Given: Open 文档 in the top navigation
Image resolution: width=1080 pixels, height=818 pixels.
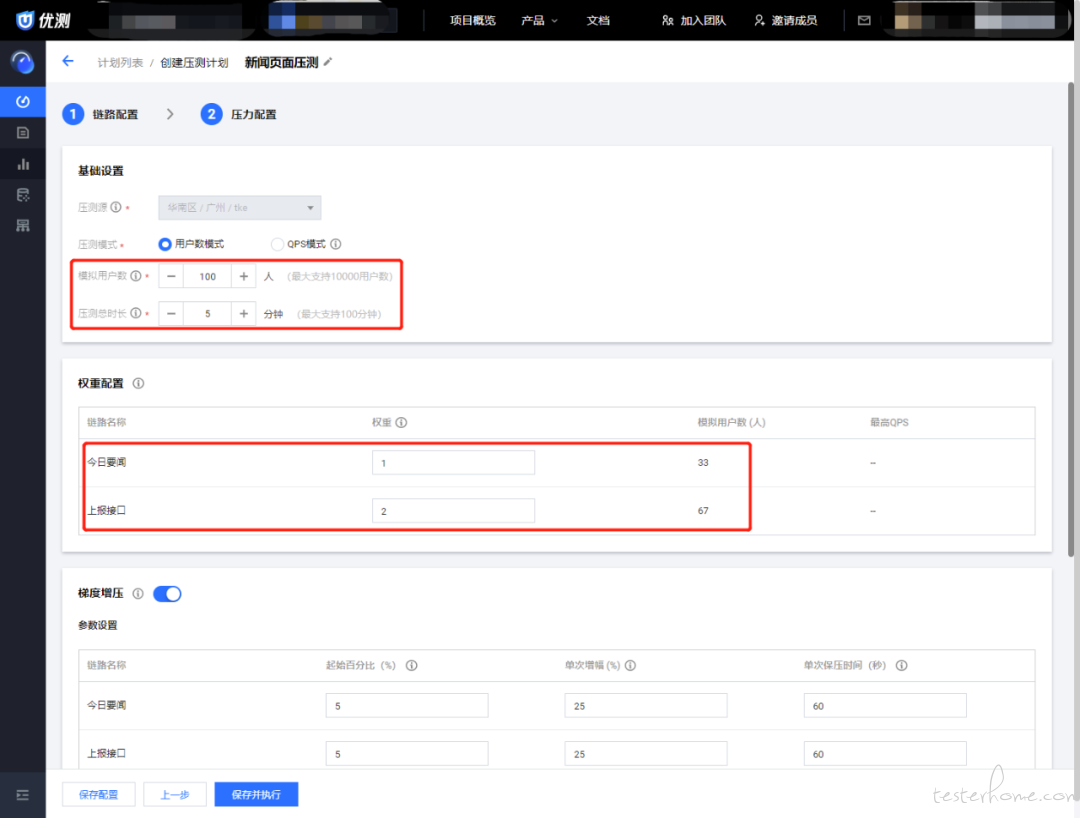Looking at the screenshot, I should 598,20.
